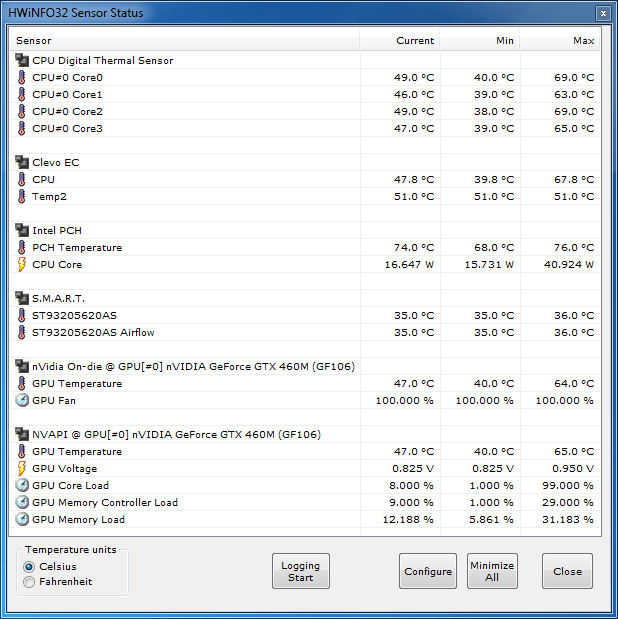Click the 'GPU Memory Controller Load' label
The height and width of the screenshot is (619, 618).
click(x=105, y=503)
